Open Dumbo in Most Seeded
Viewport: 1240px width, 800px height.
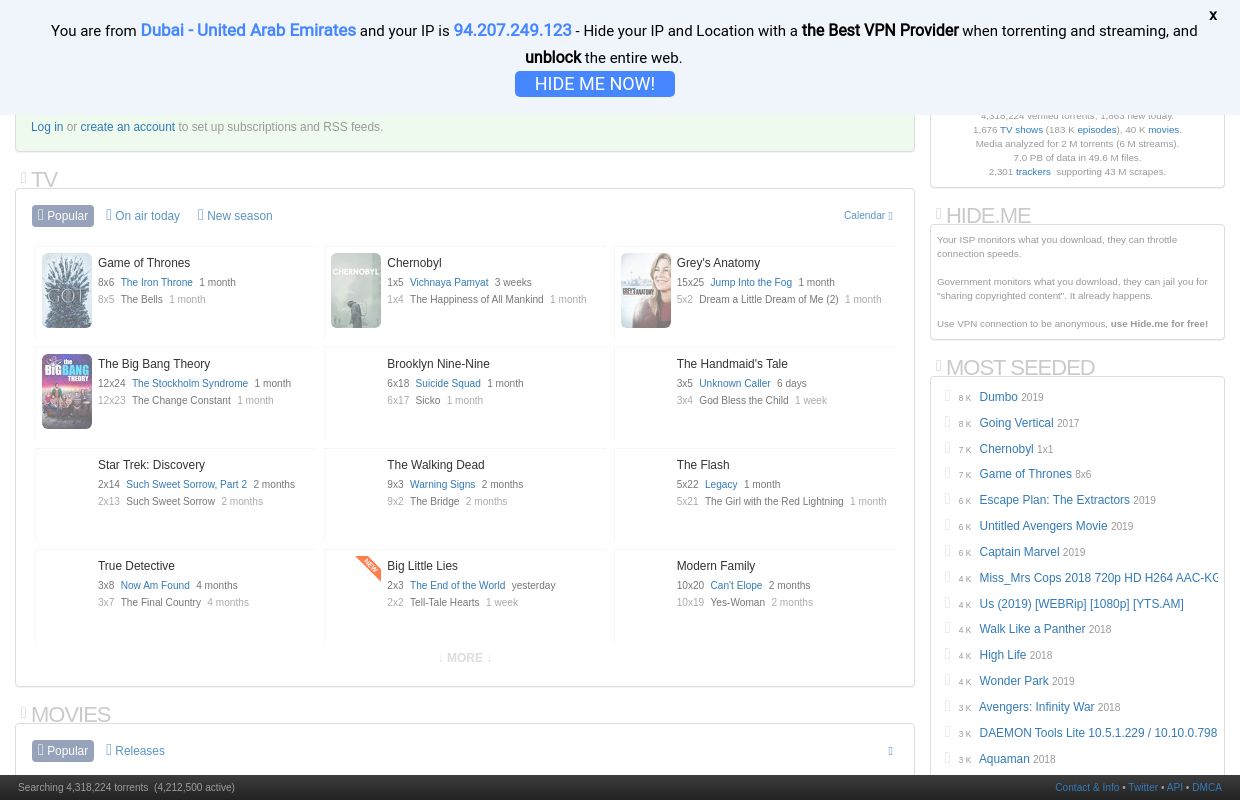(x=998, y=397)
